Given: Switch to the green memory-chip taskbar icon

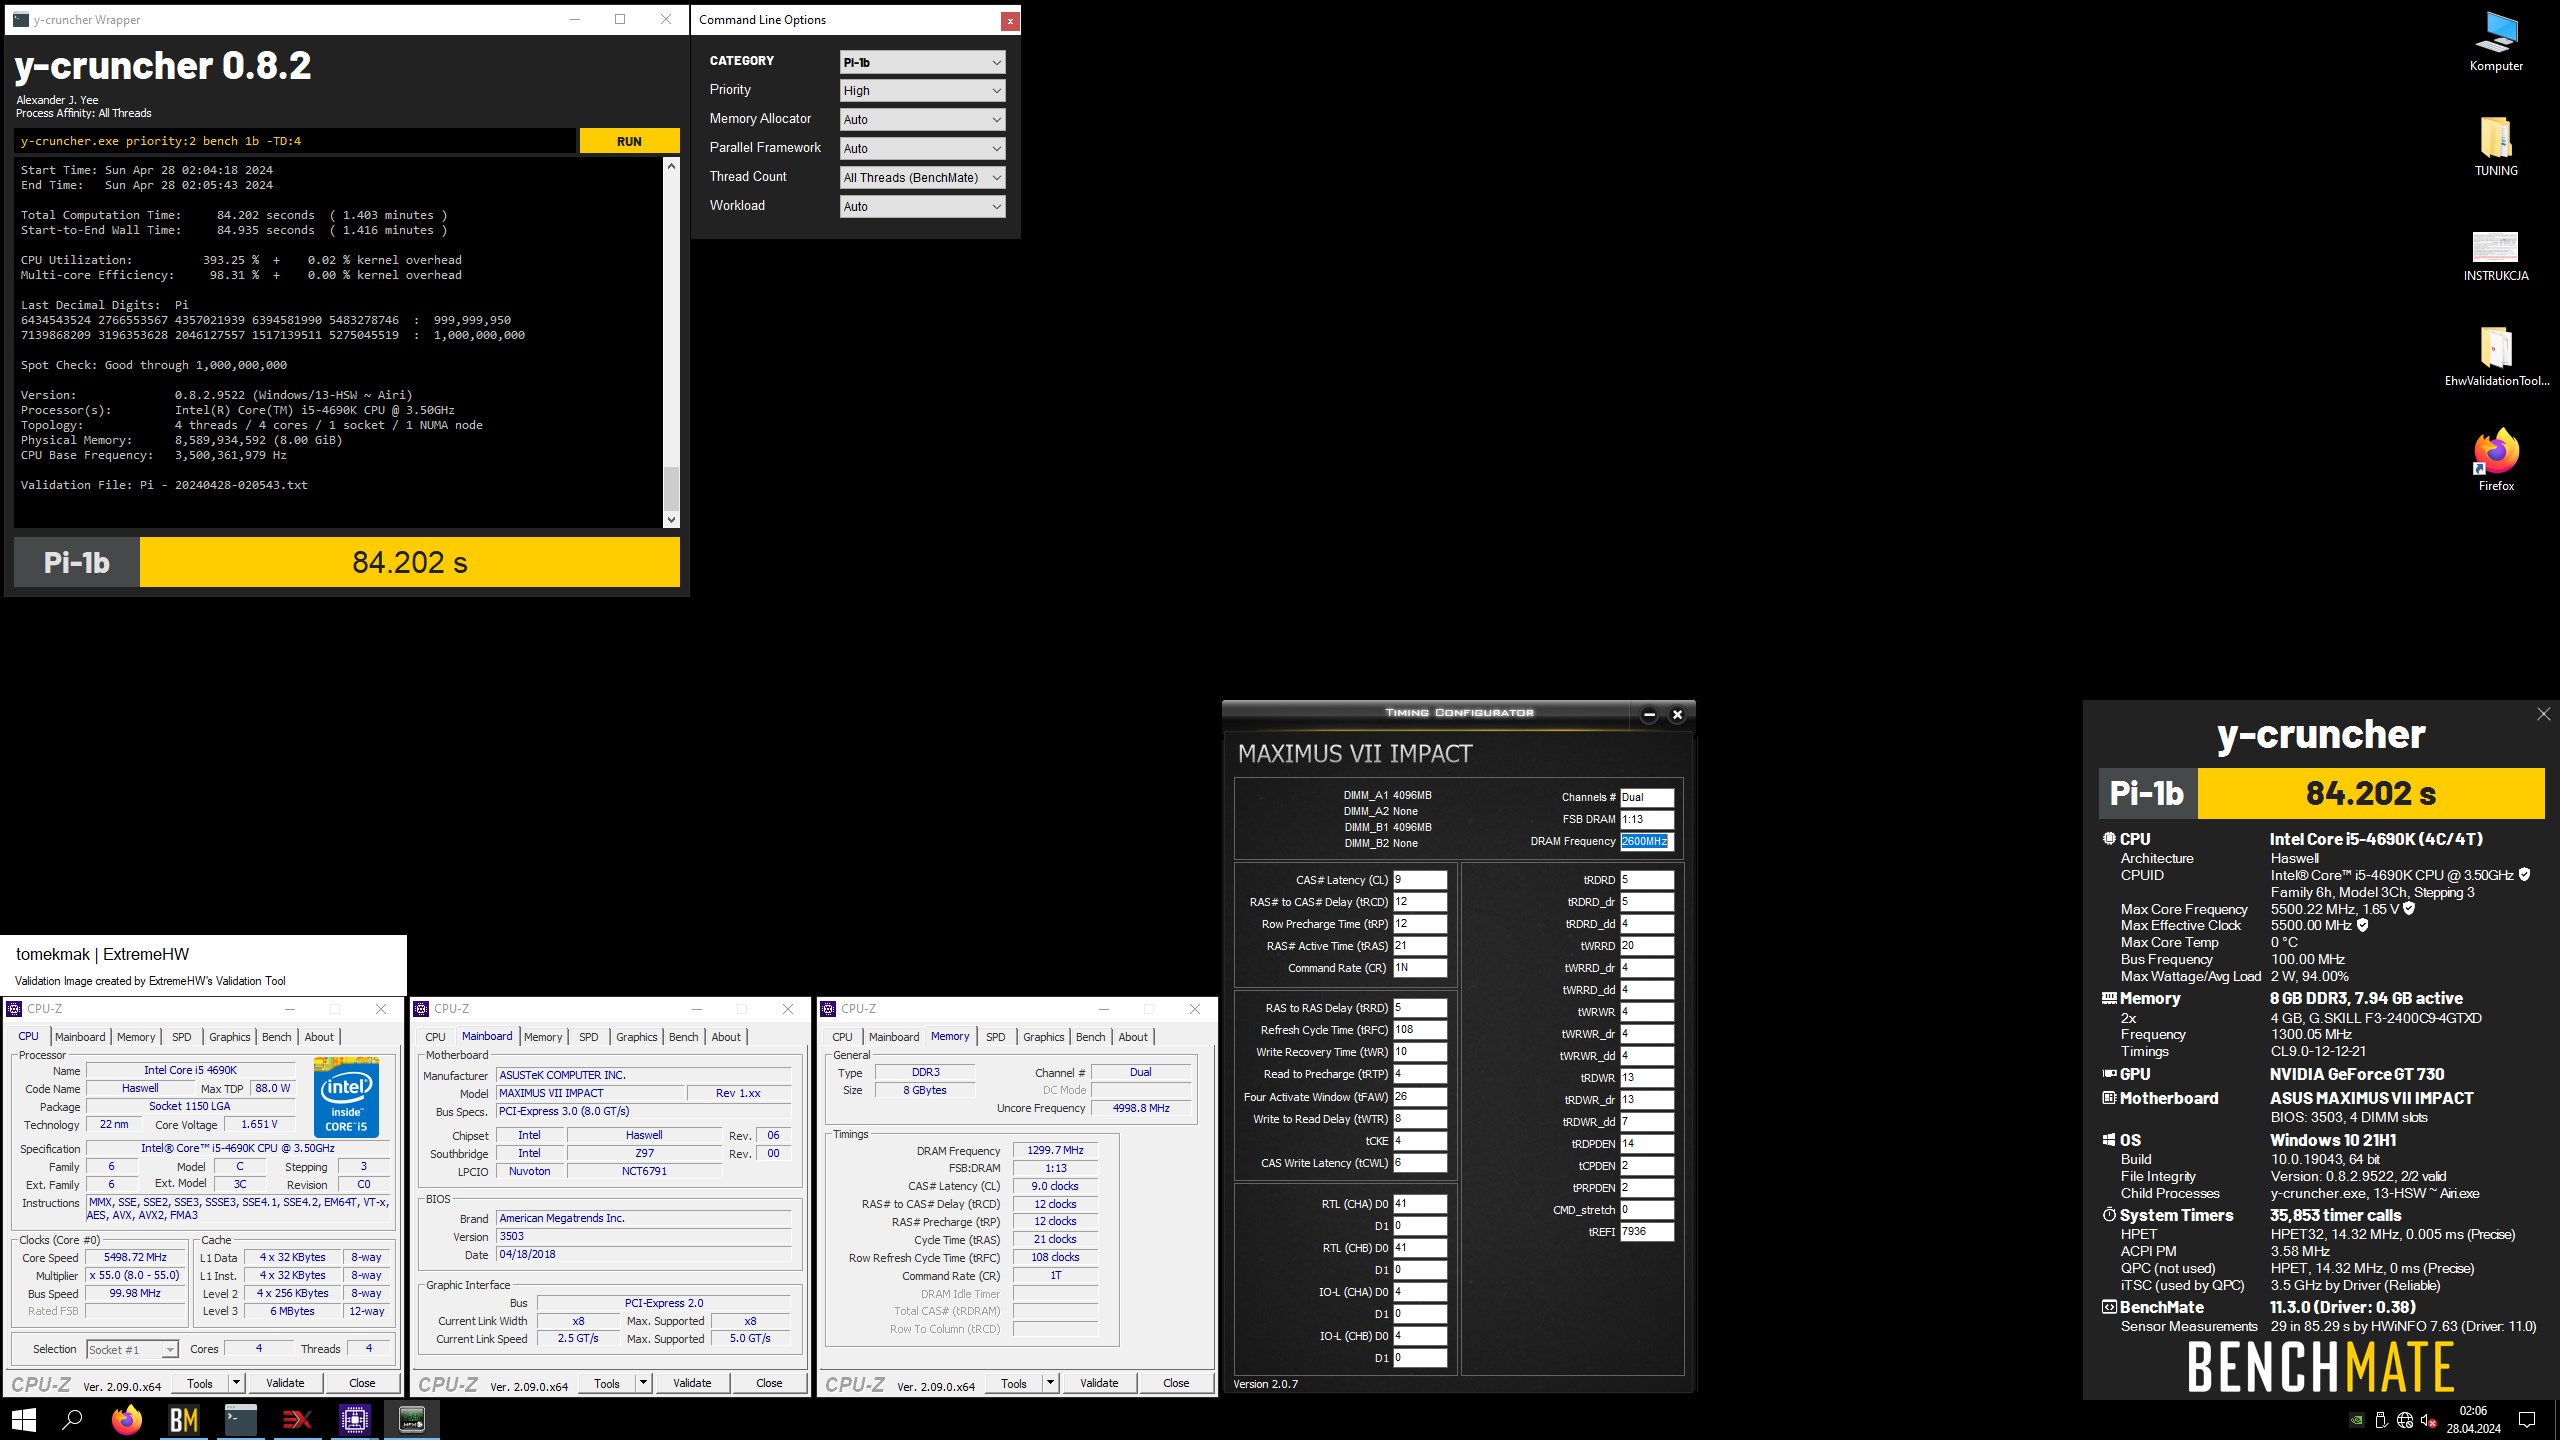Looking at the screenshot, I should point(412,1419).
